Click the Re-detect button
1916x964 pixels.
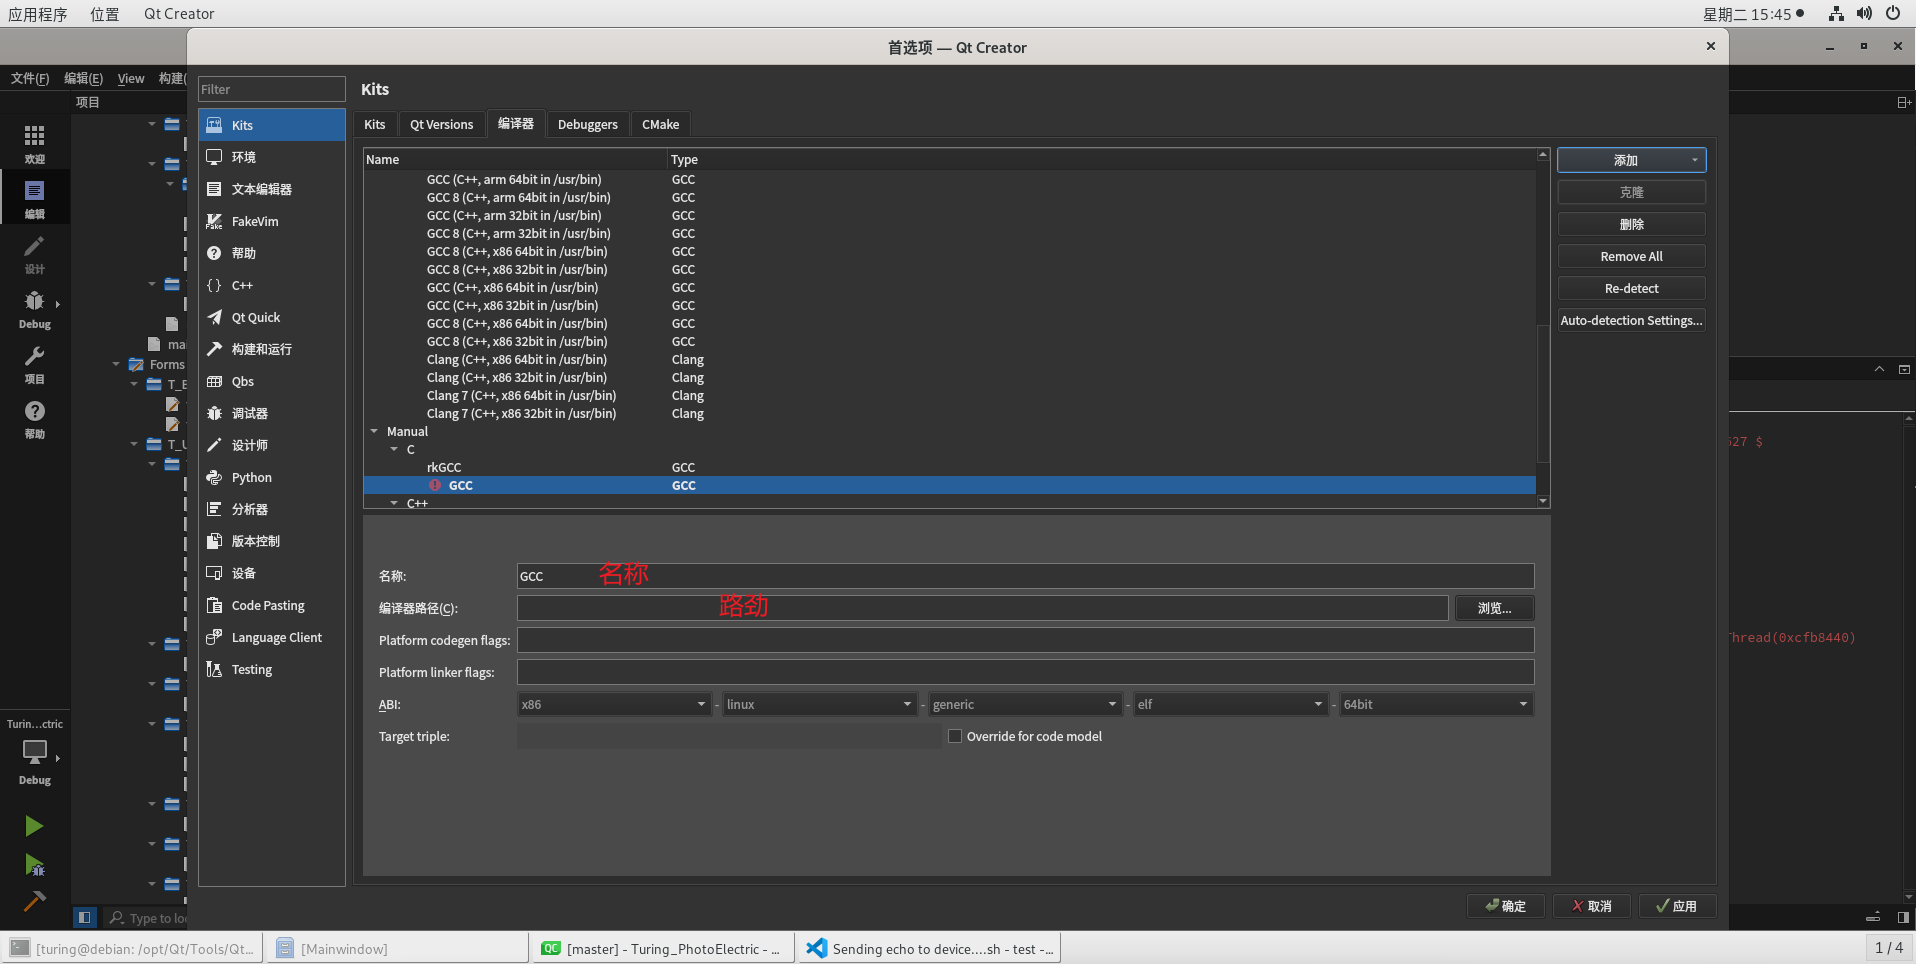click(1631, 288)
